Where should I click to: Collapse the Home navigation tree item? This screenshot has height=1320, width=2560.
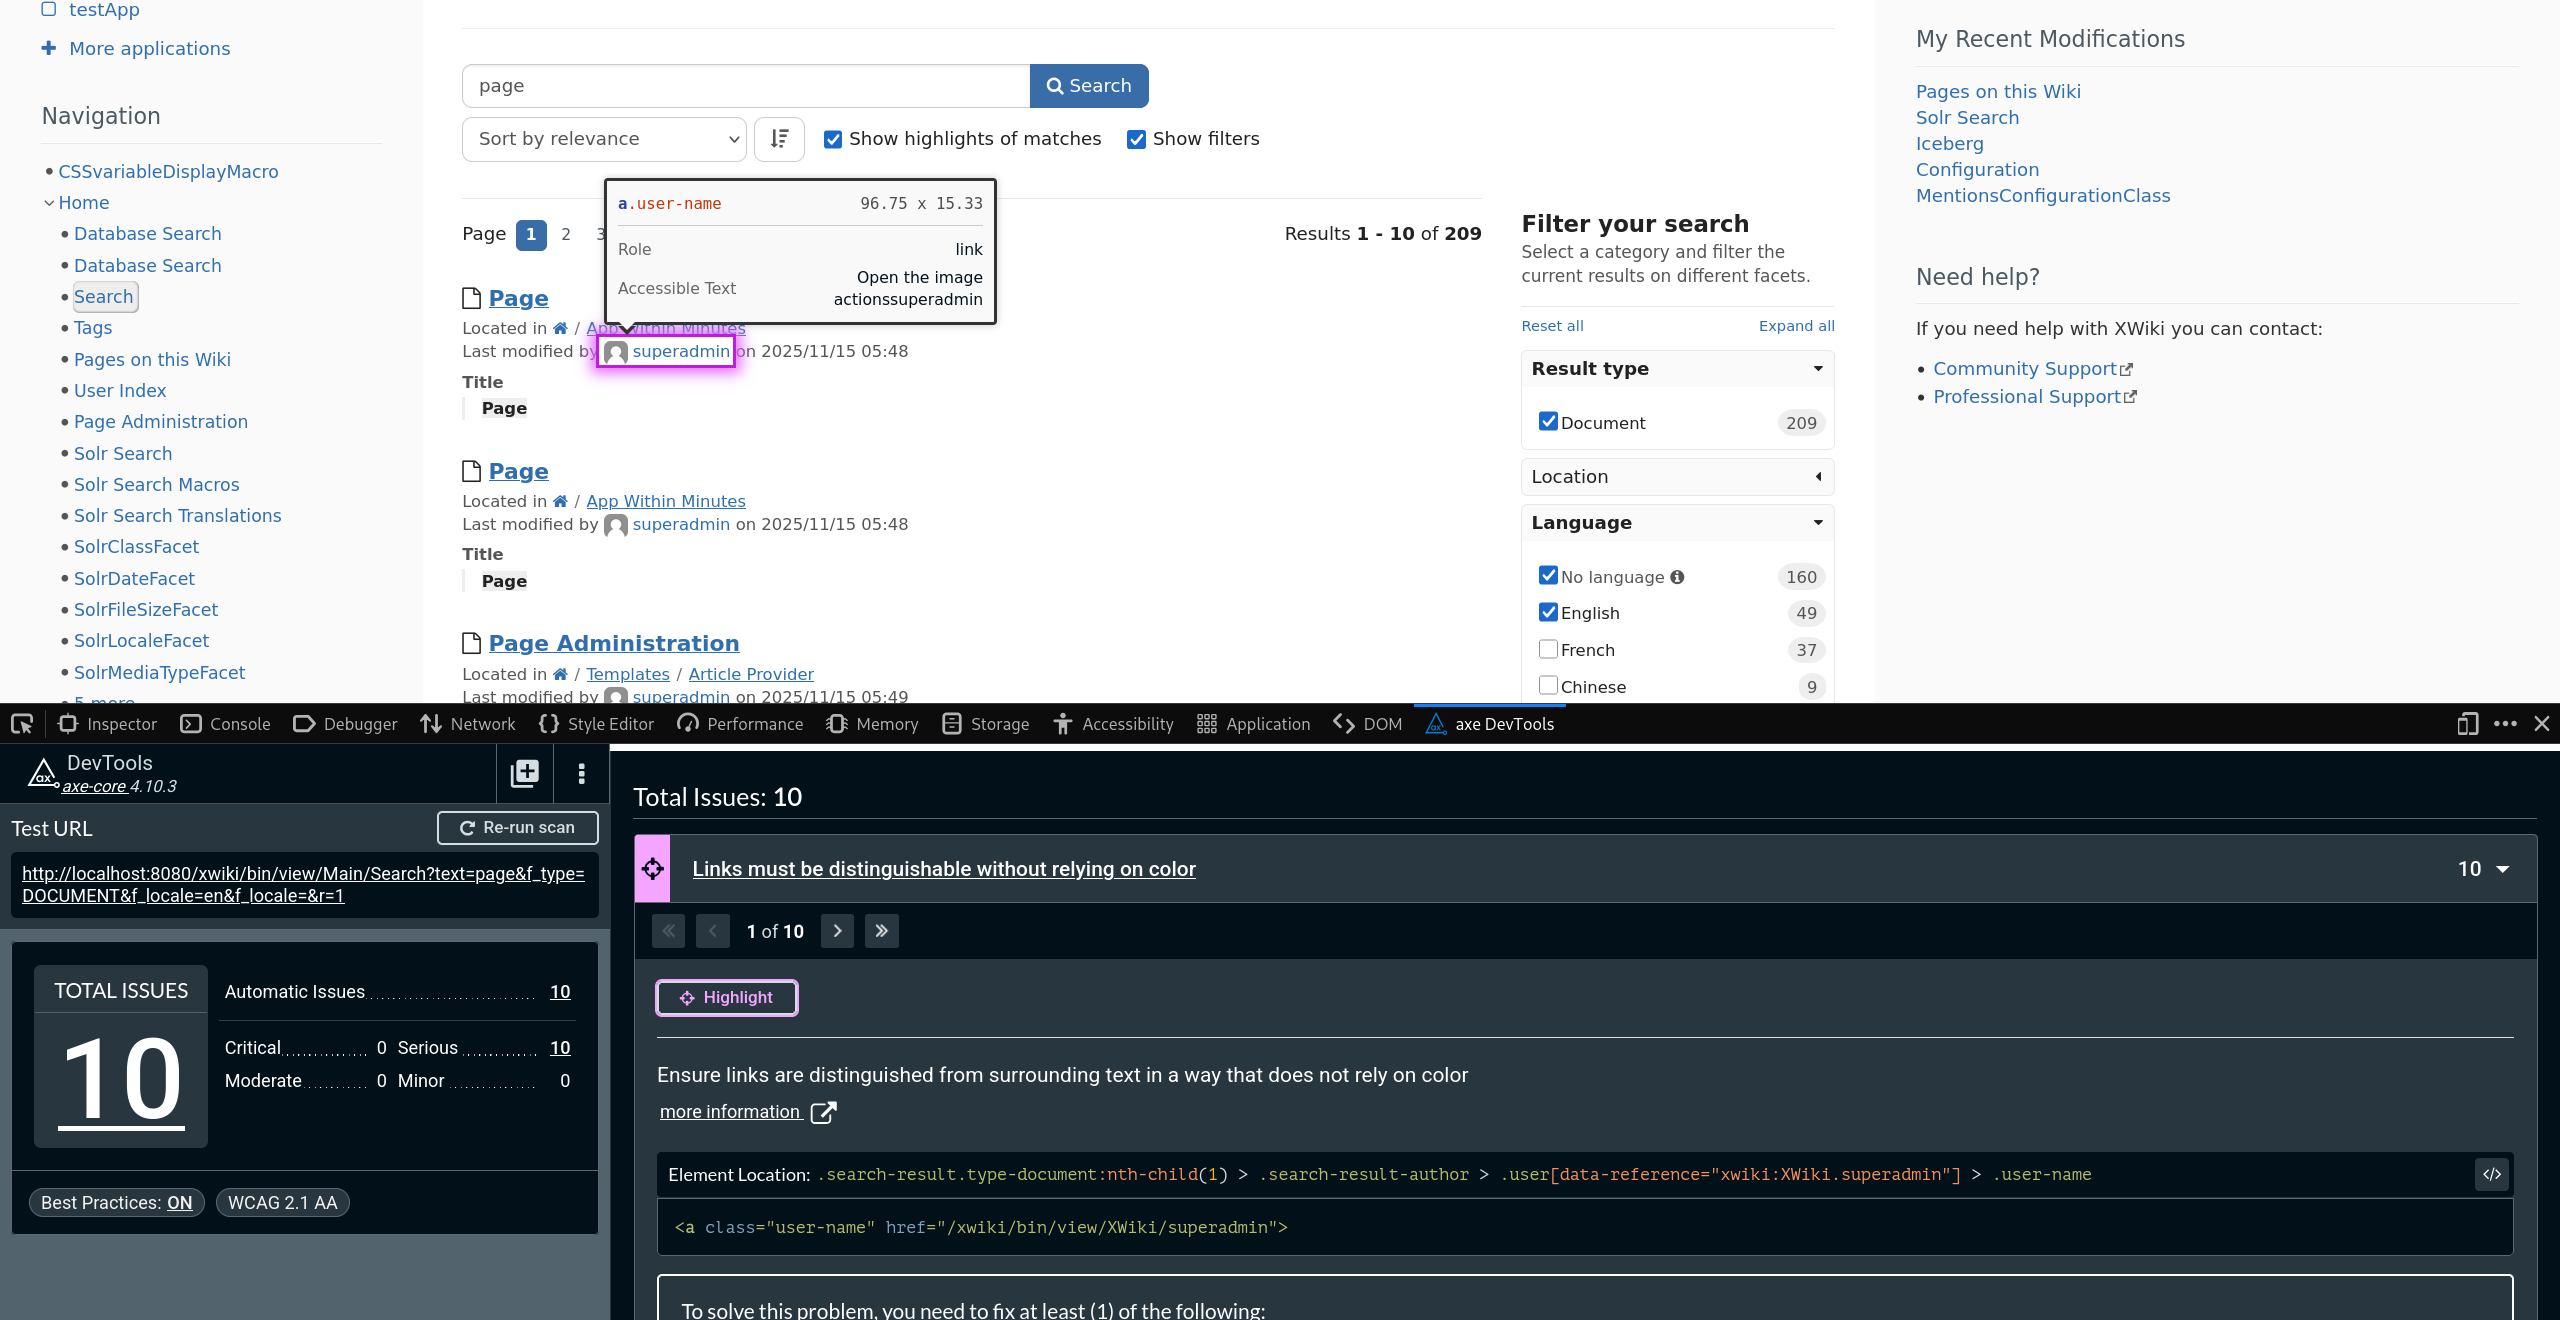[48, 203]
